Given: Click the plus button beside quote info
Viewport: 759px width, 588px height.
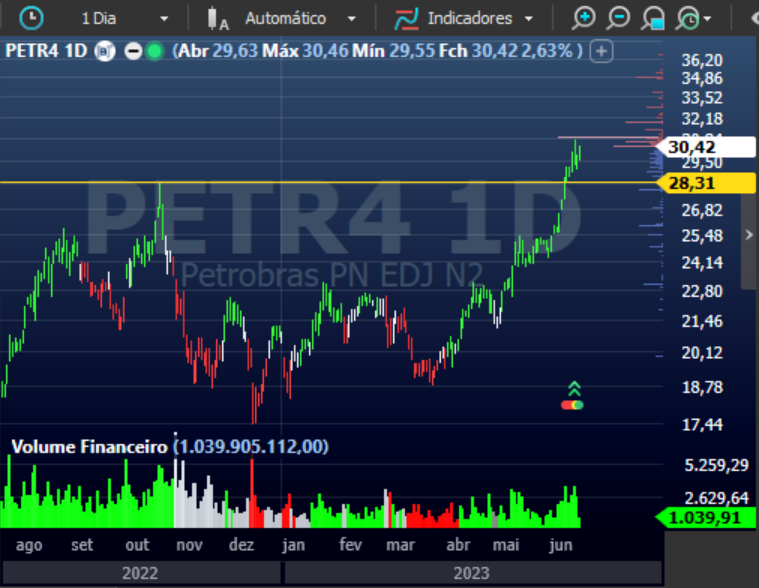Looking at the screenshot, I should tap(601, 51).
